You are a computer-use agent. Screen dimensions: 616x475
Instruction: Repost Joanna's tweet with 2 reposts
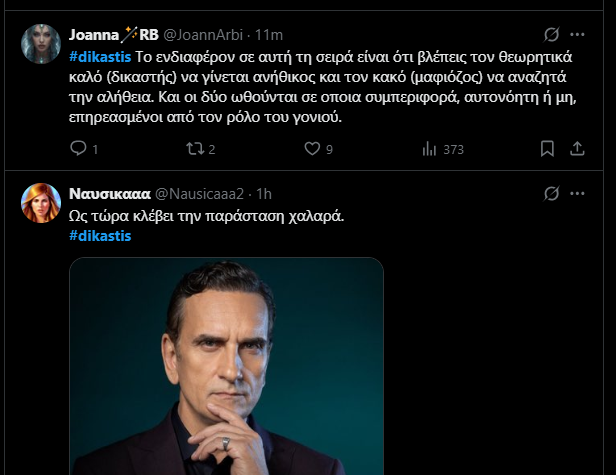coord(196,149)
